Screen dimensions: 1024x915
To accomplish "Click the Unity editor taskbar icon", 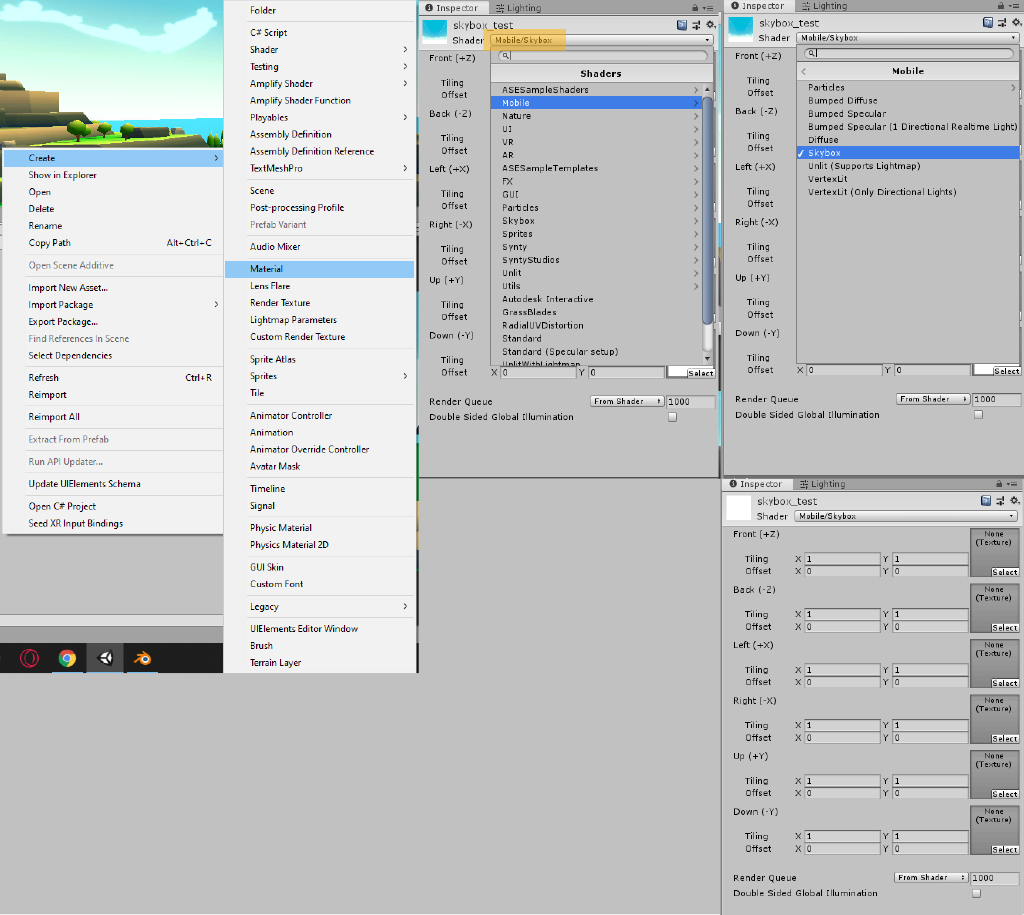I will (105, 658).
